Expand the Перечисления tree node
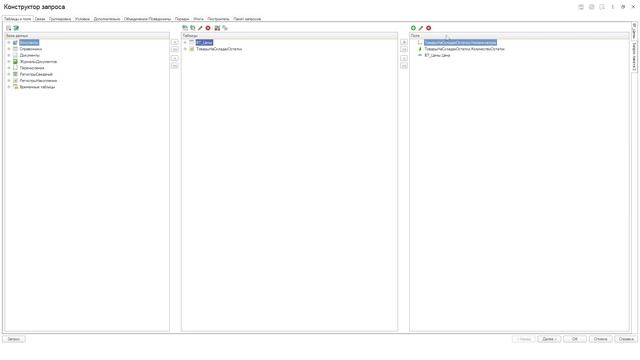The height and width of the screenshot is (360, 640). [x=9, y=68]
